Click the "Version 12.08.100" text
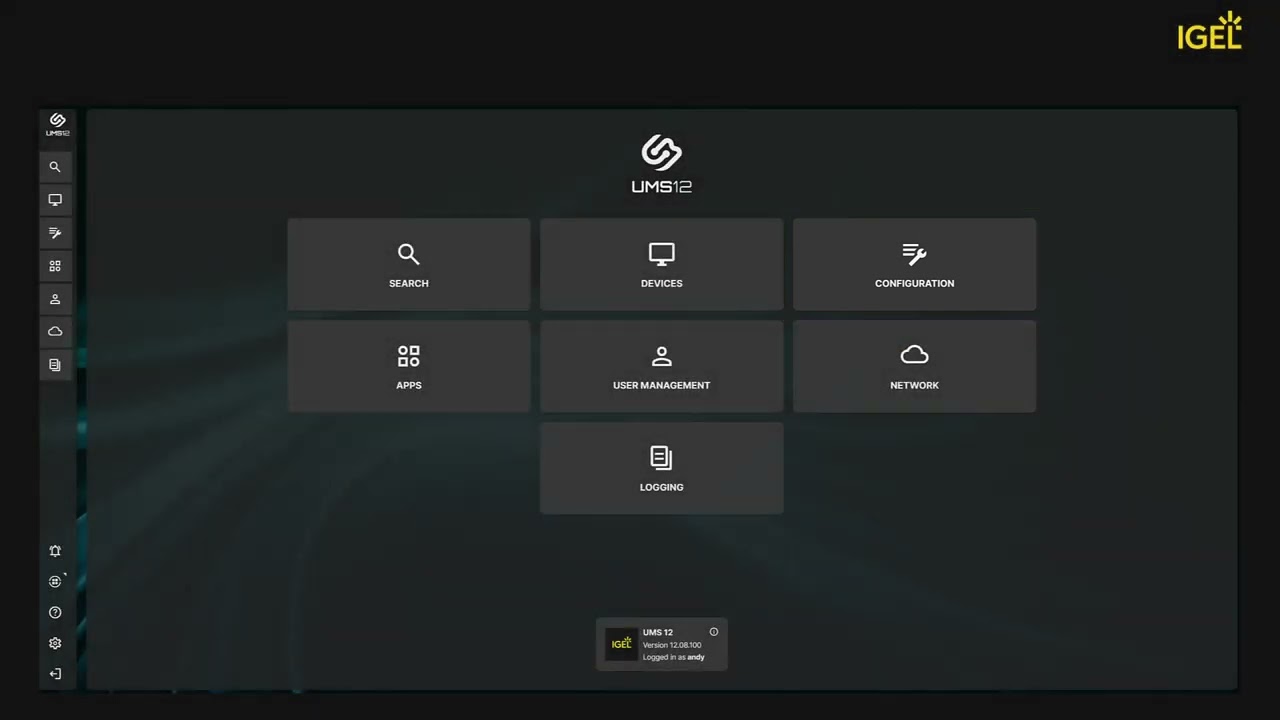Screen dimensions: 1280x720 click(672, 645)
